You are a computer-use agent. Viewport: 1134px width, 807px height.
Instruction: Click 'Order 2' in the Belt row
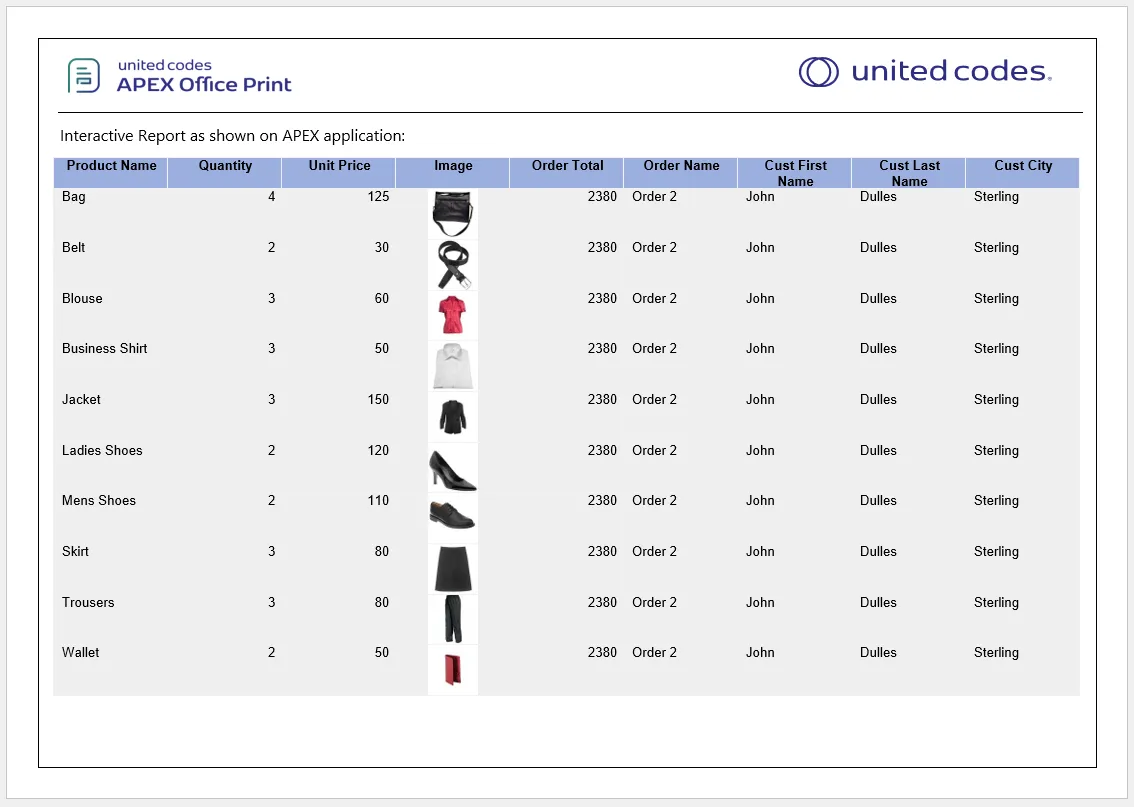pos(655,247)
